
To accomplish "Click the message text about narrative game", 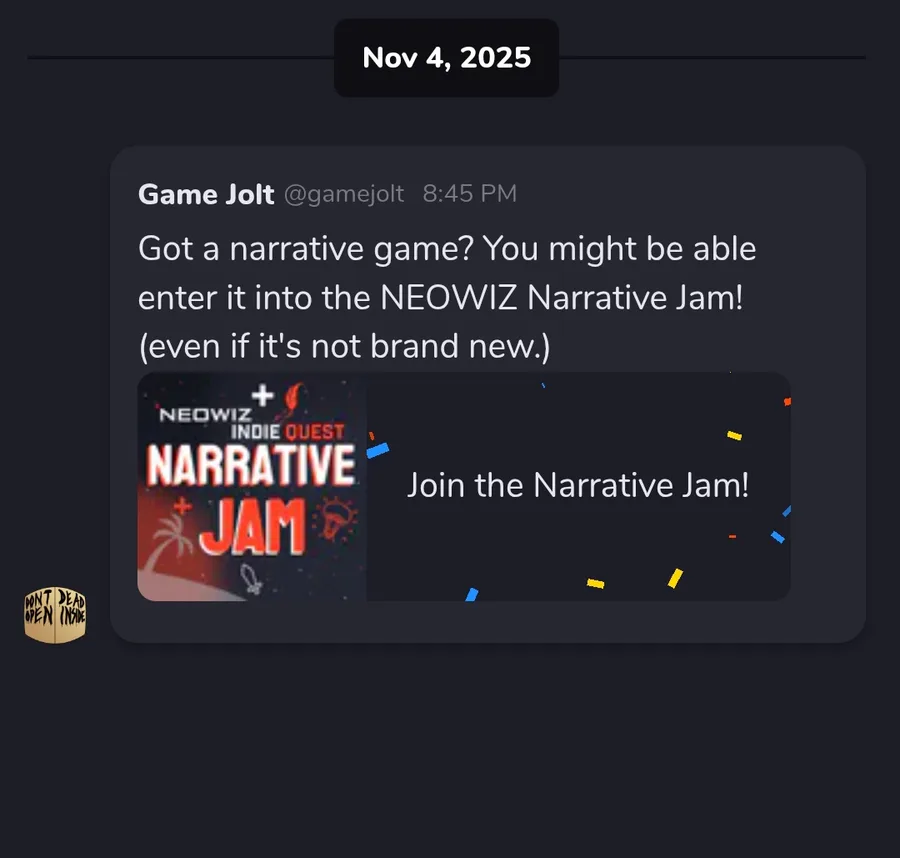I will click(447, 297).
